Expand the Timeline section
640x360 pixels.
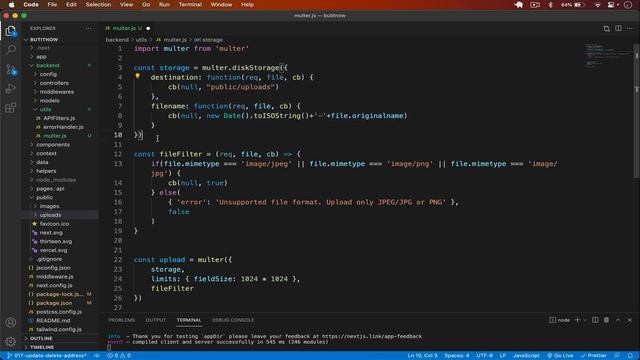(42, 347)
